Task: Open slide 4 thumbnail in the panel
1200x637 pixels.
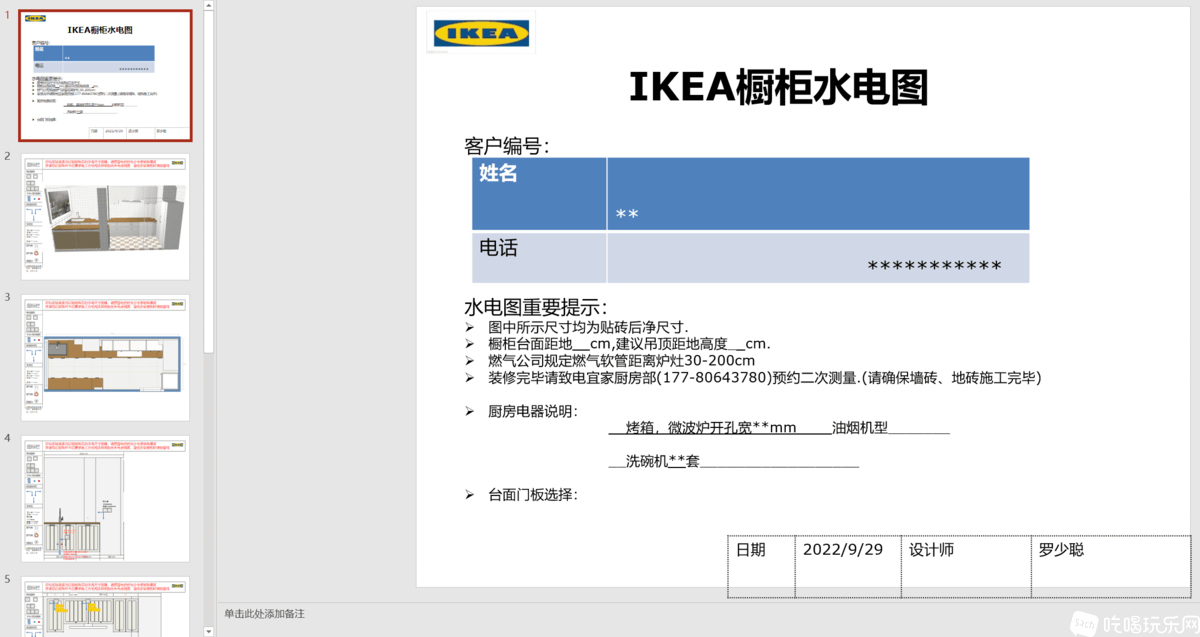Action: [105, 499]
